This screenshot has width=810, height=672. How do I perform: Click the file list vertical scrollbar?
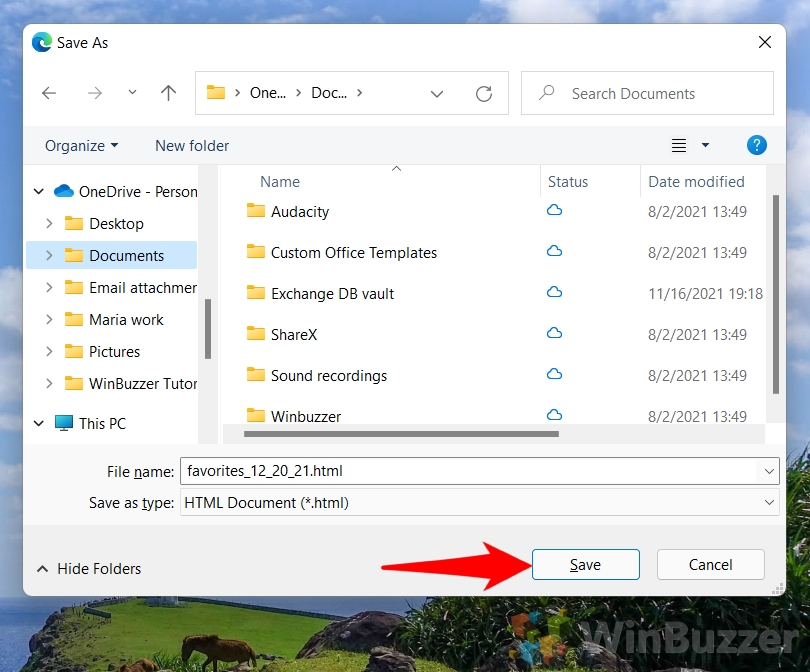(775, 294)
